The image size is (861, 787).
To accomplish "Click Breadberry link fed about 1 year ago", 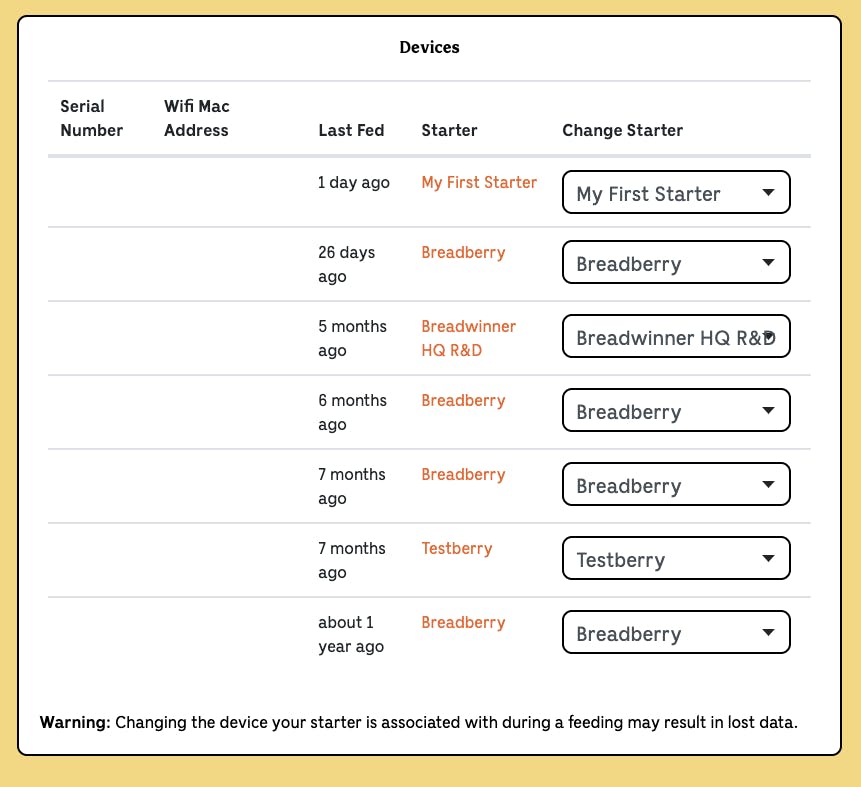I will [x=463, y=623].
